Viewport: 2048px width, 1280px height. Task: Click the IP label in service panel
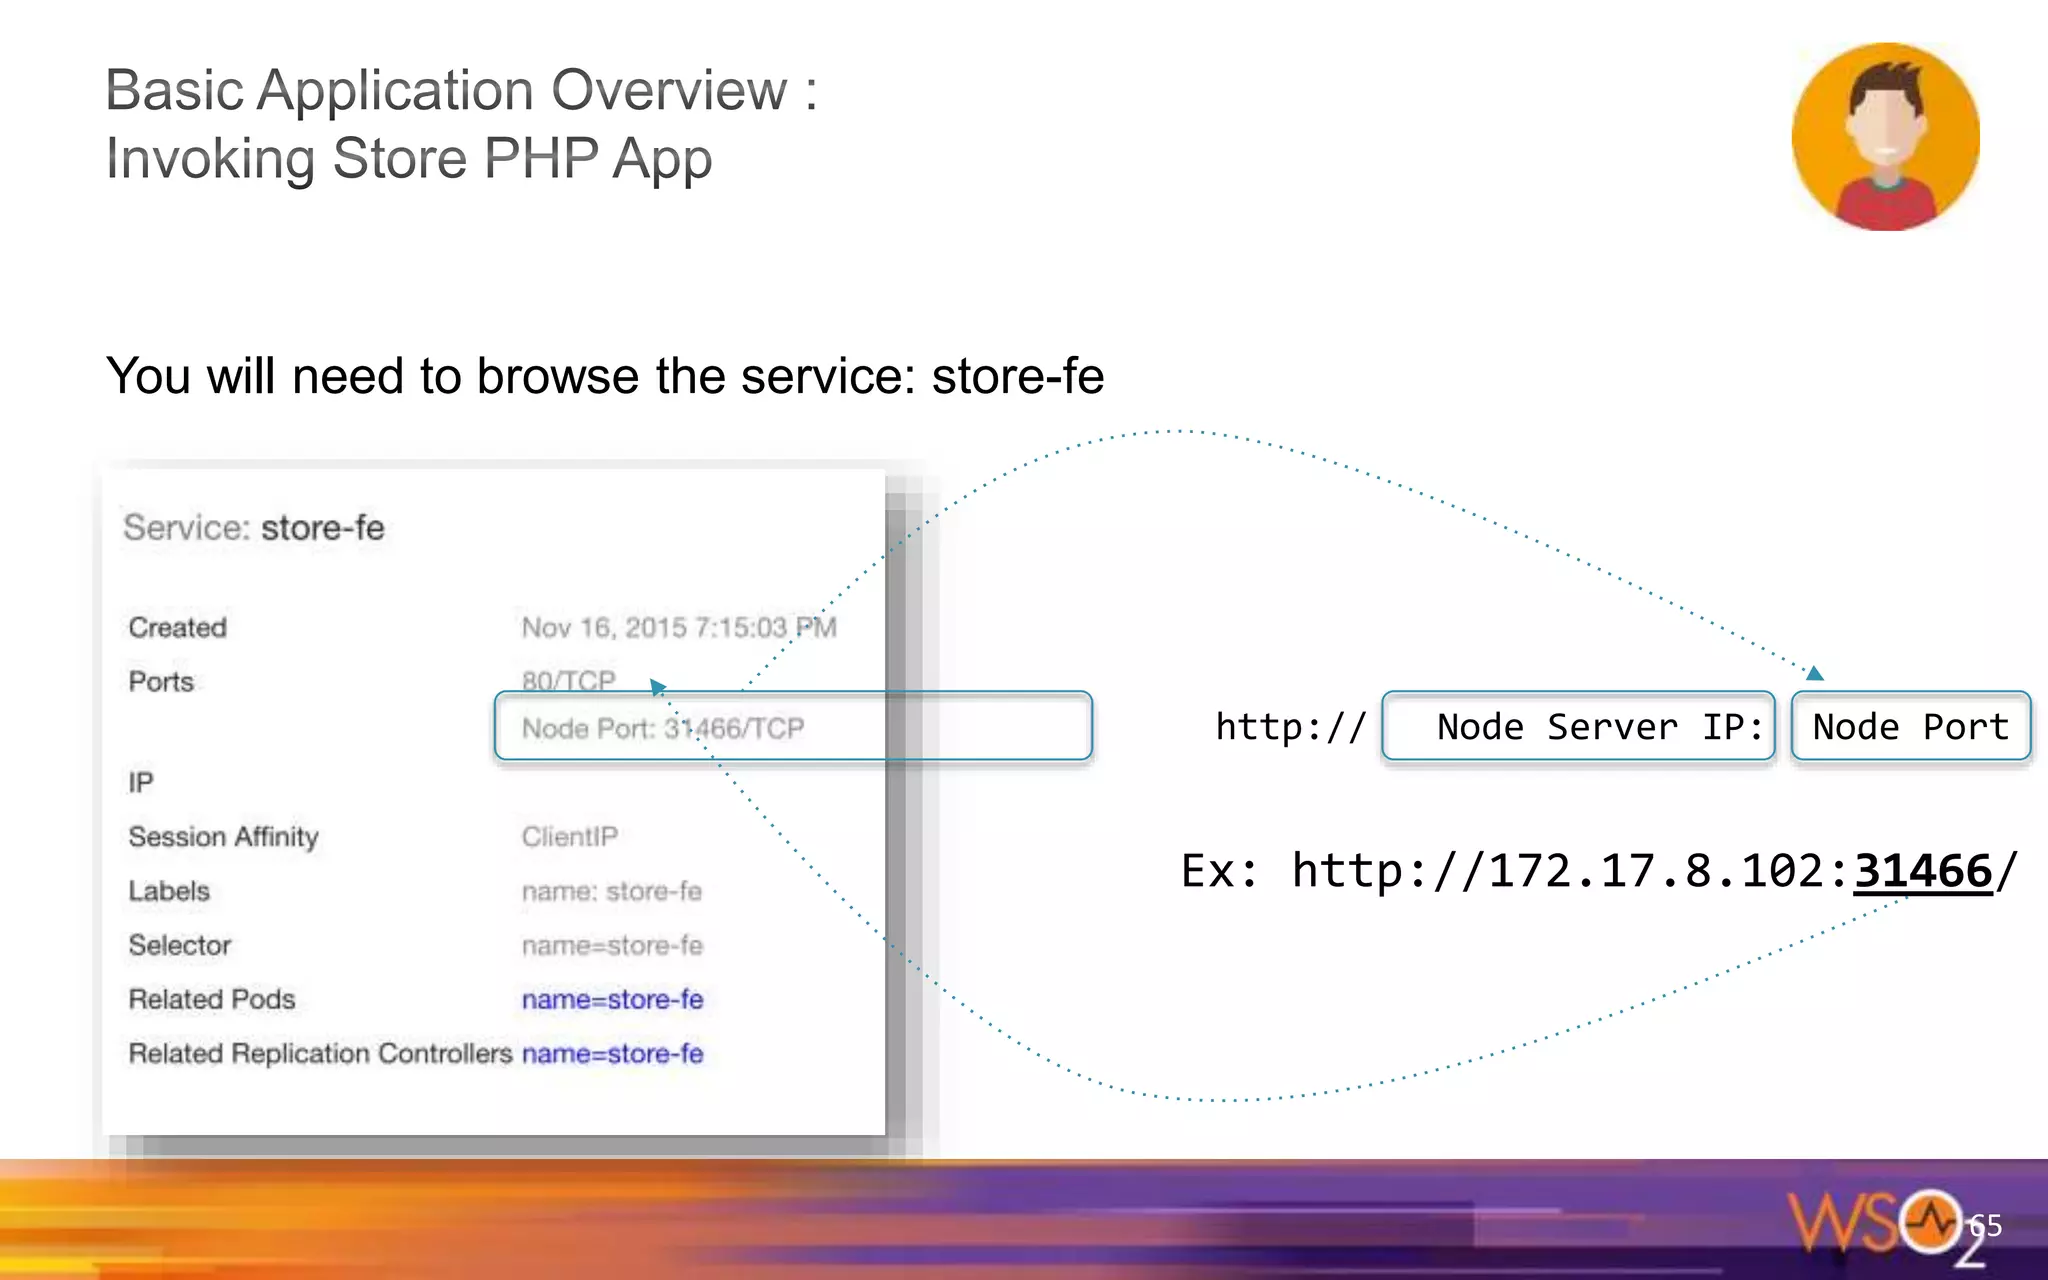[140, 782]
